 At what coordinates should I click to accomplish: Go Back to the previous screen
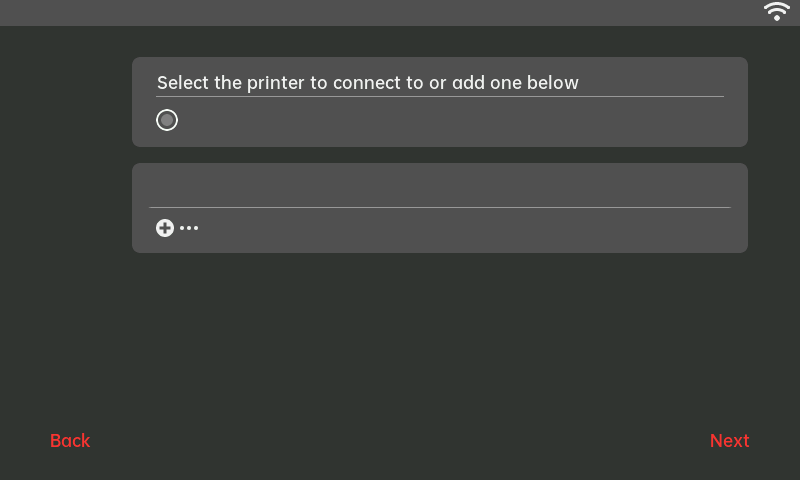pos(70,441)
